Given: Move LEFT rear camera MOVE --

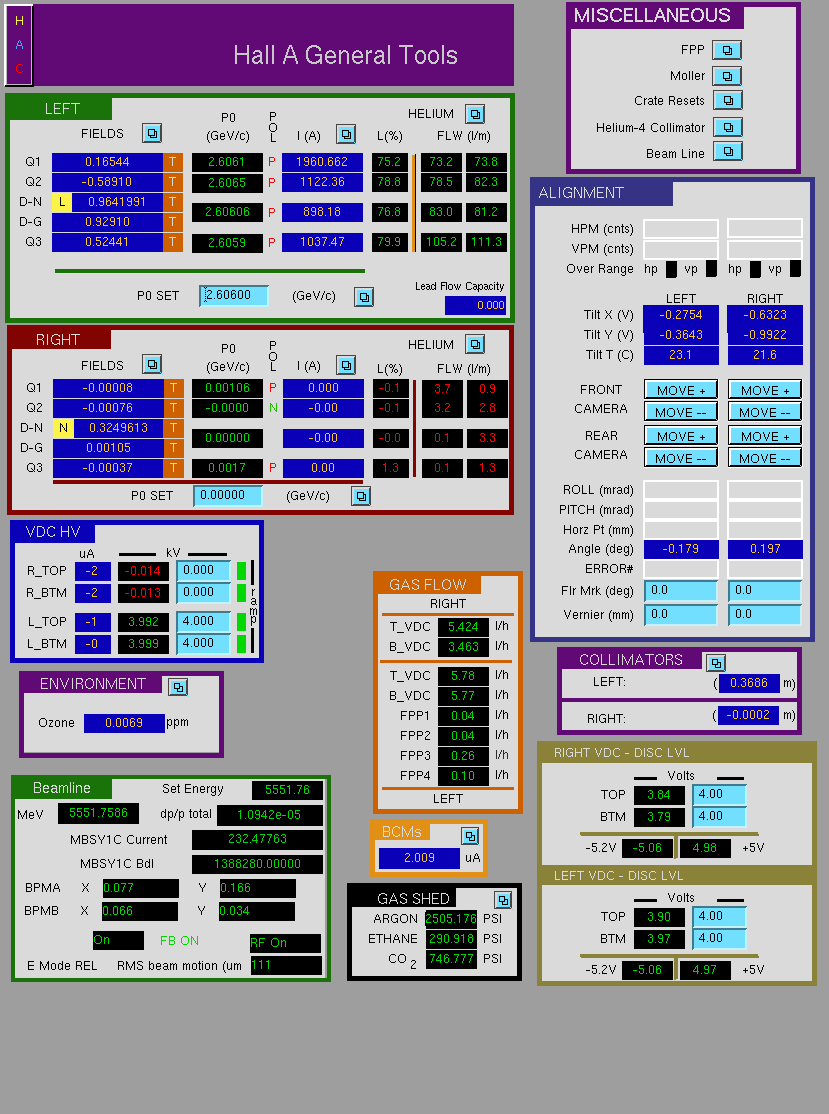Looking at the screenshot, I should coord(681,458).
